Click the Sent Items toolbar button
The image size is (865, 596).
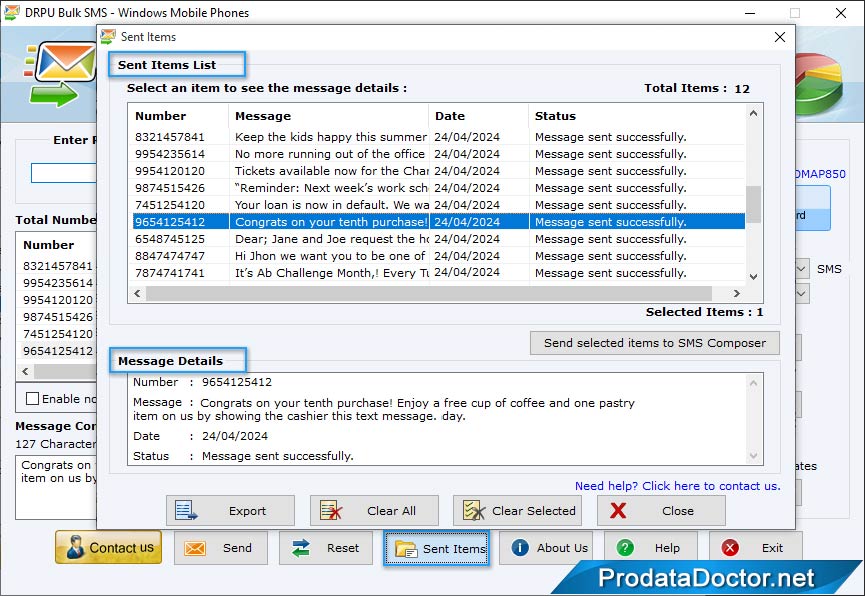coord(436,549)
